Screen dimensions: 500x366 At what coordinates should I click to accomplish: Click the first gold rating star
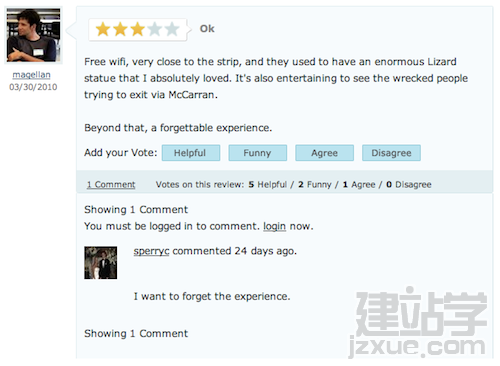click(103, 29)
